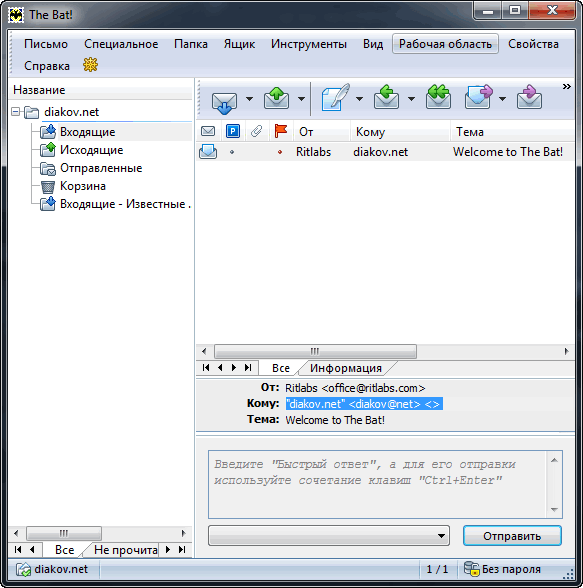This screenshot has width=583, height=588.
Task: Select the Отправленные folder
Action: click(x=101, y=168)
